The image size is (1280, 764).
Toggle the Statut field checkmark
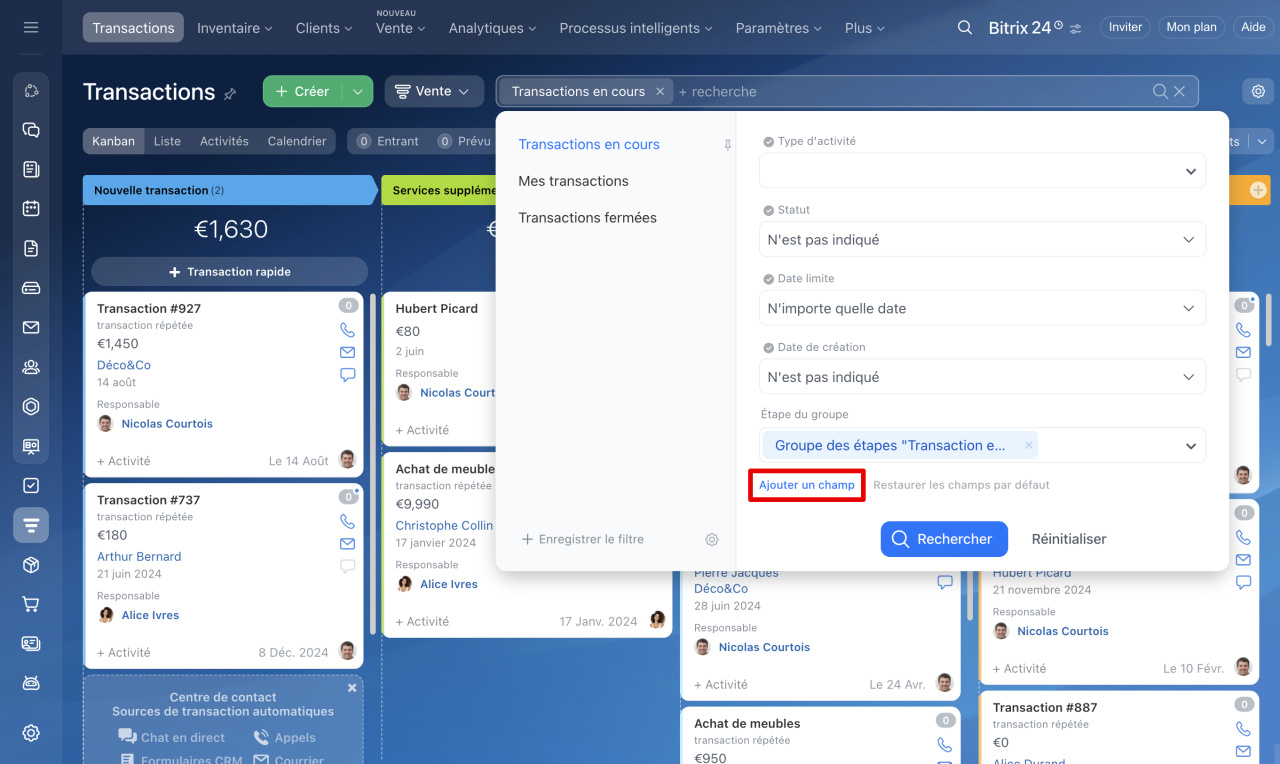click(x=768, y=211)
